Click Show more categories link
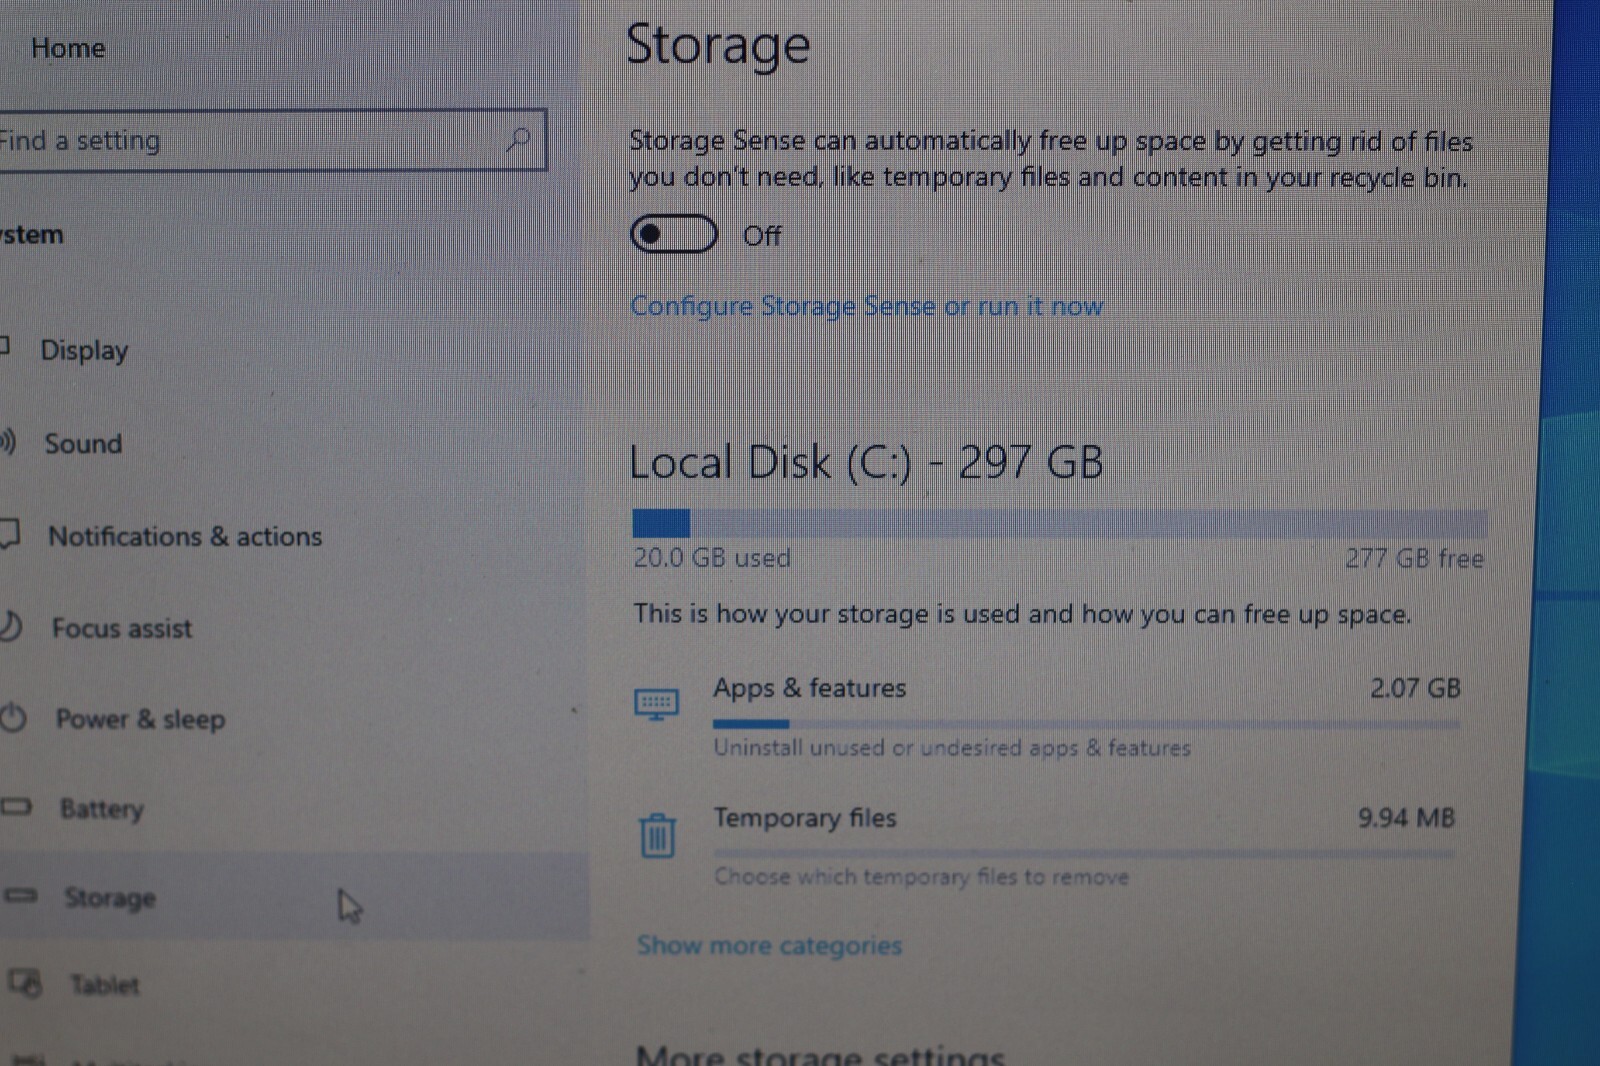Screen dimensions: 1600x1066 tap(769, 945)
